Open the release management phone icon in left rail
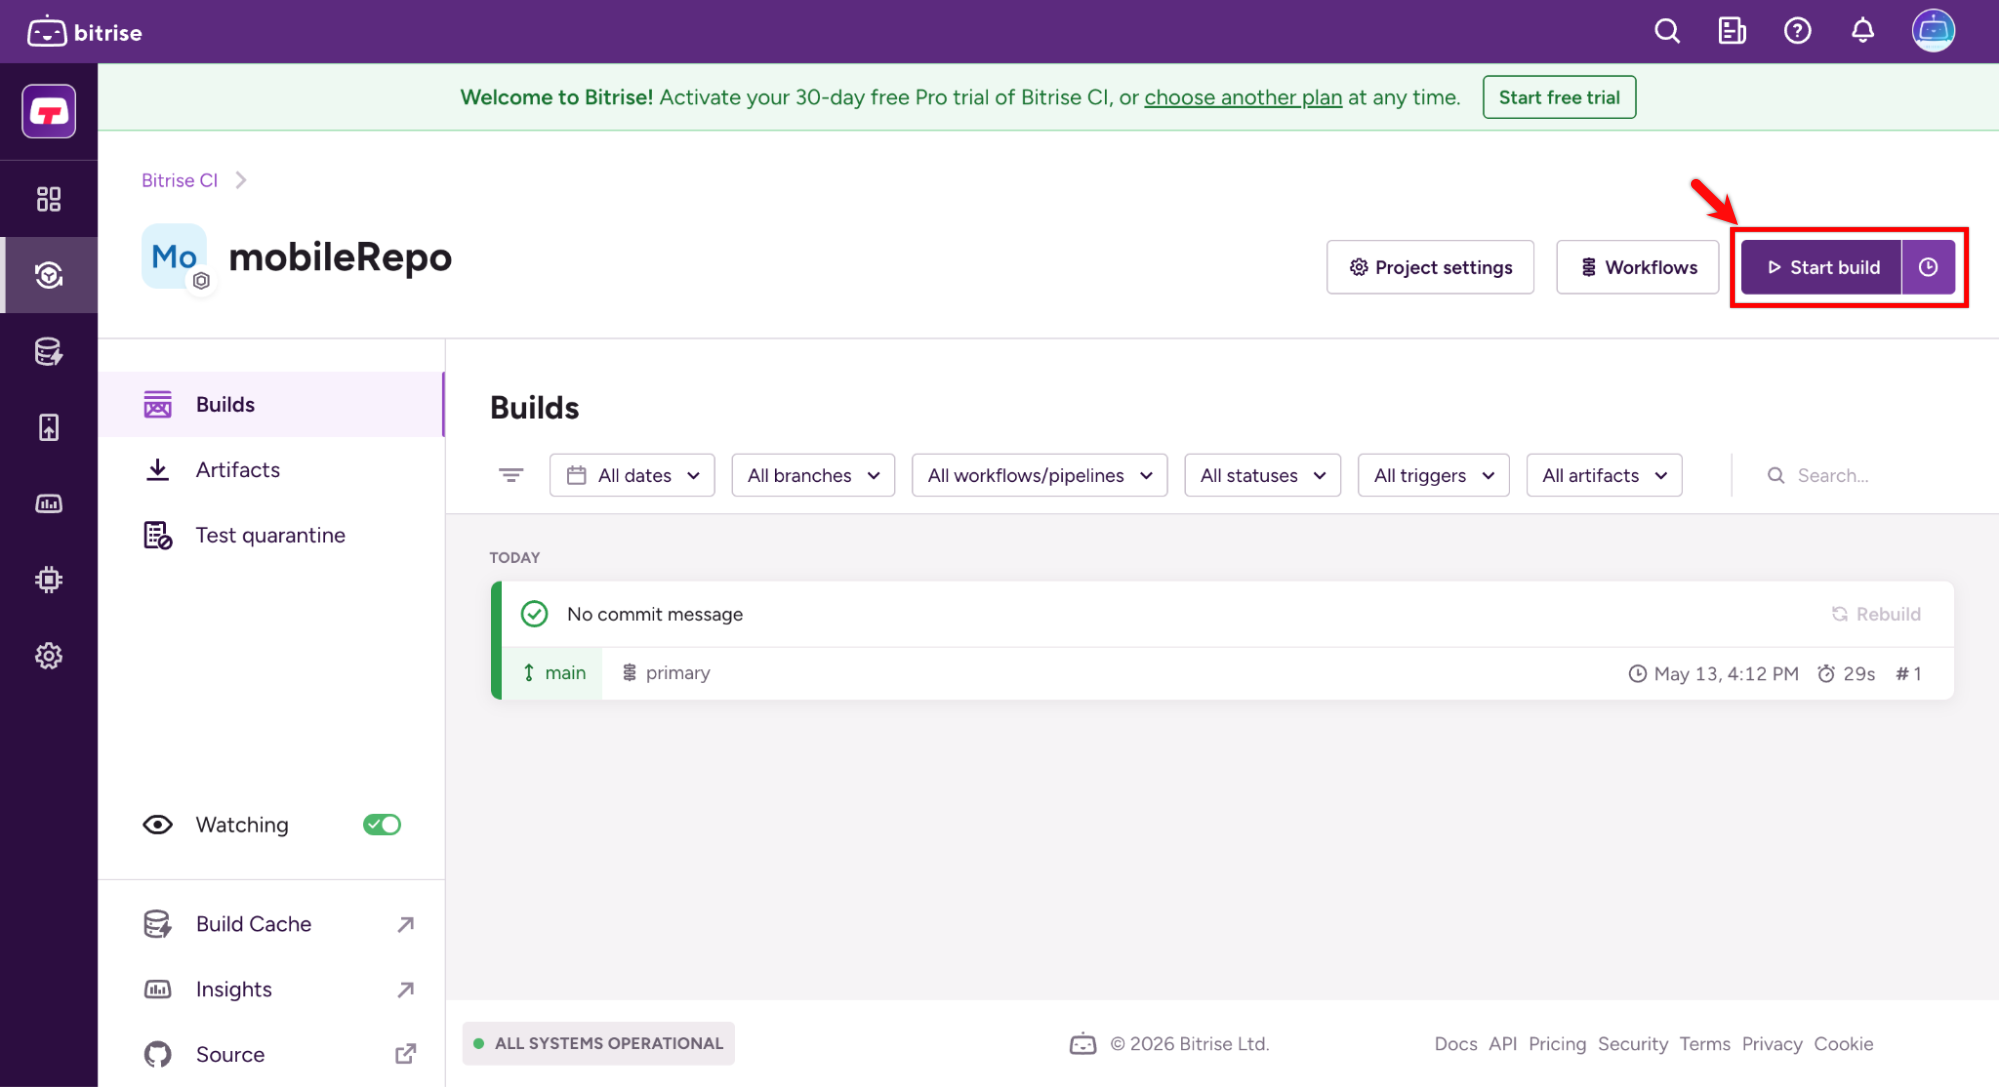Image resolution: width=1999 pixels, height=1088 pixels. pyautogui.click(x=49, y=428)
